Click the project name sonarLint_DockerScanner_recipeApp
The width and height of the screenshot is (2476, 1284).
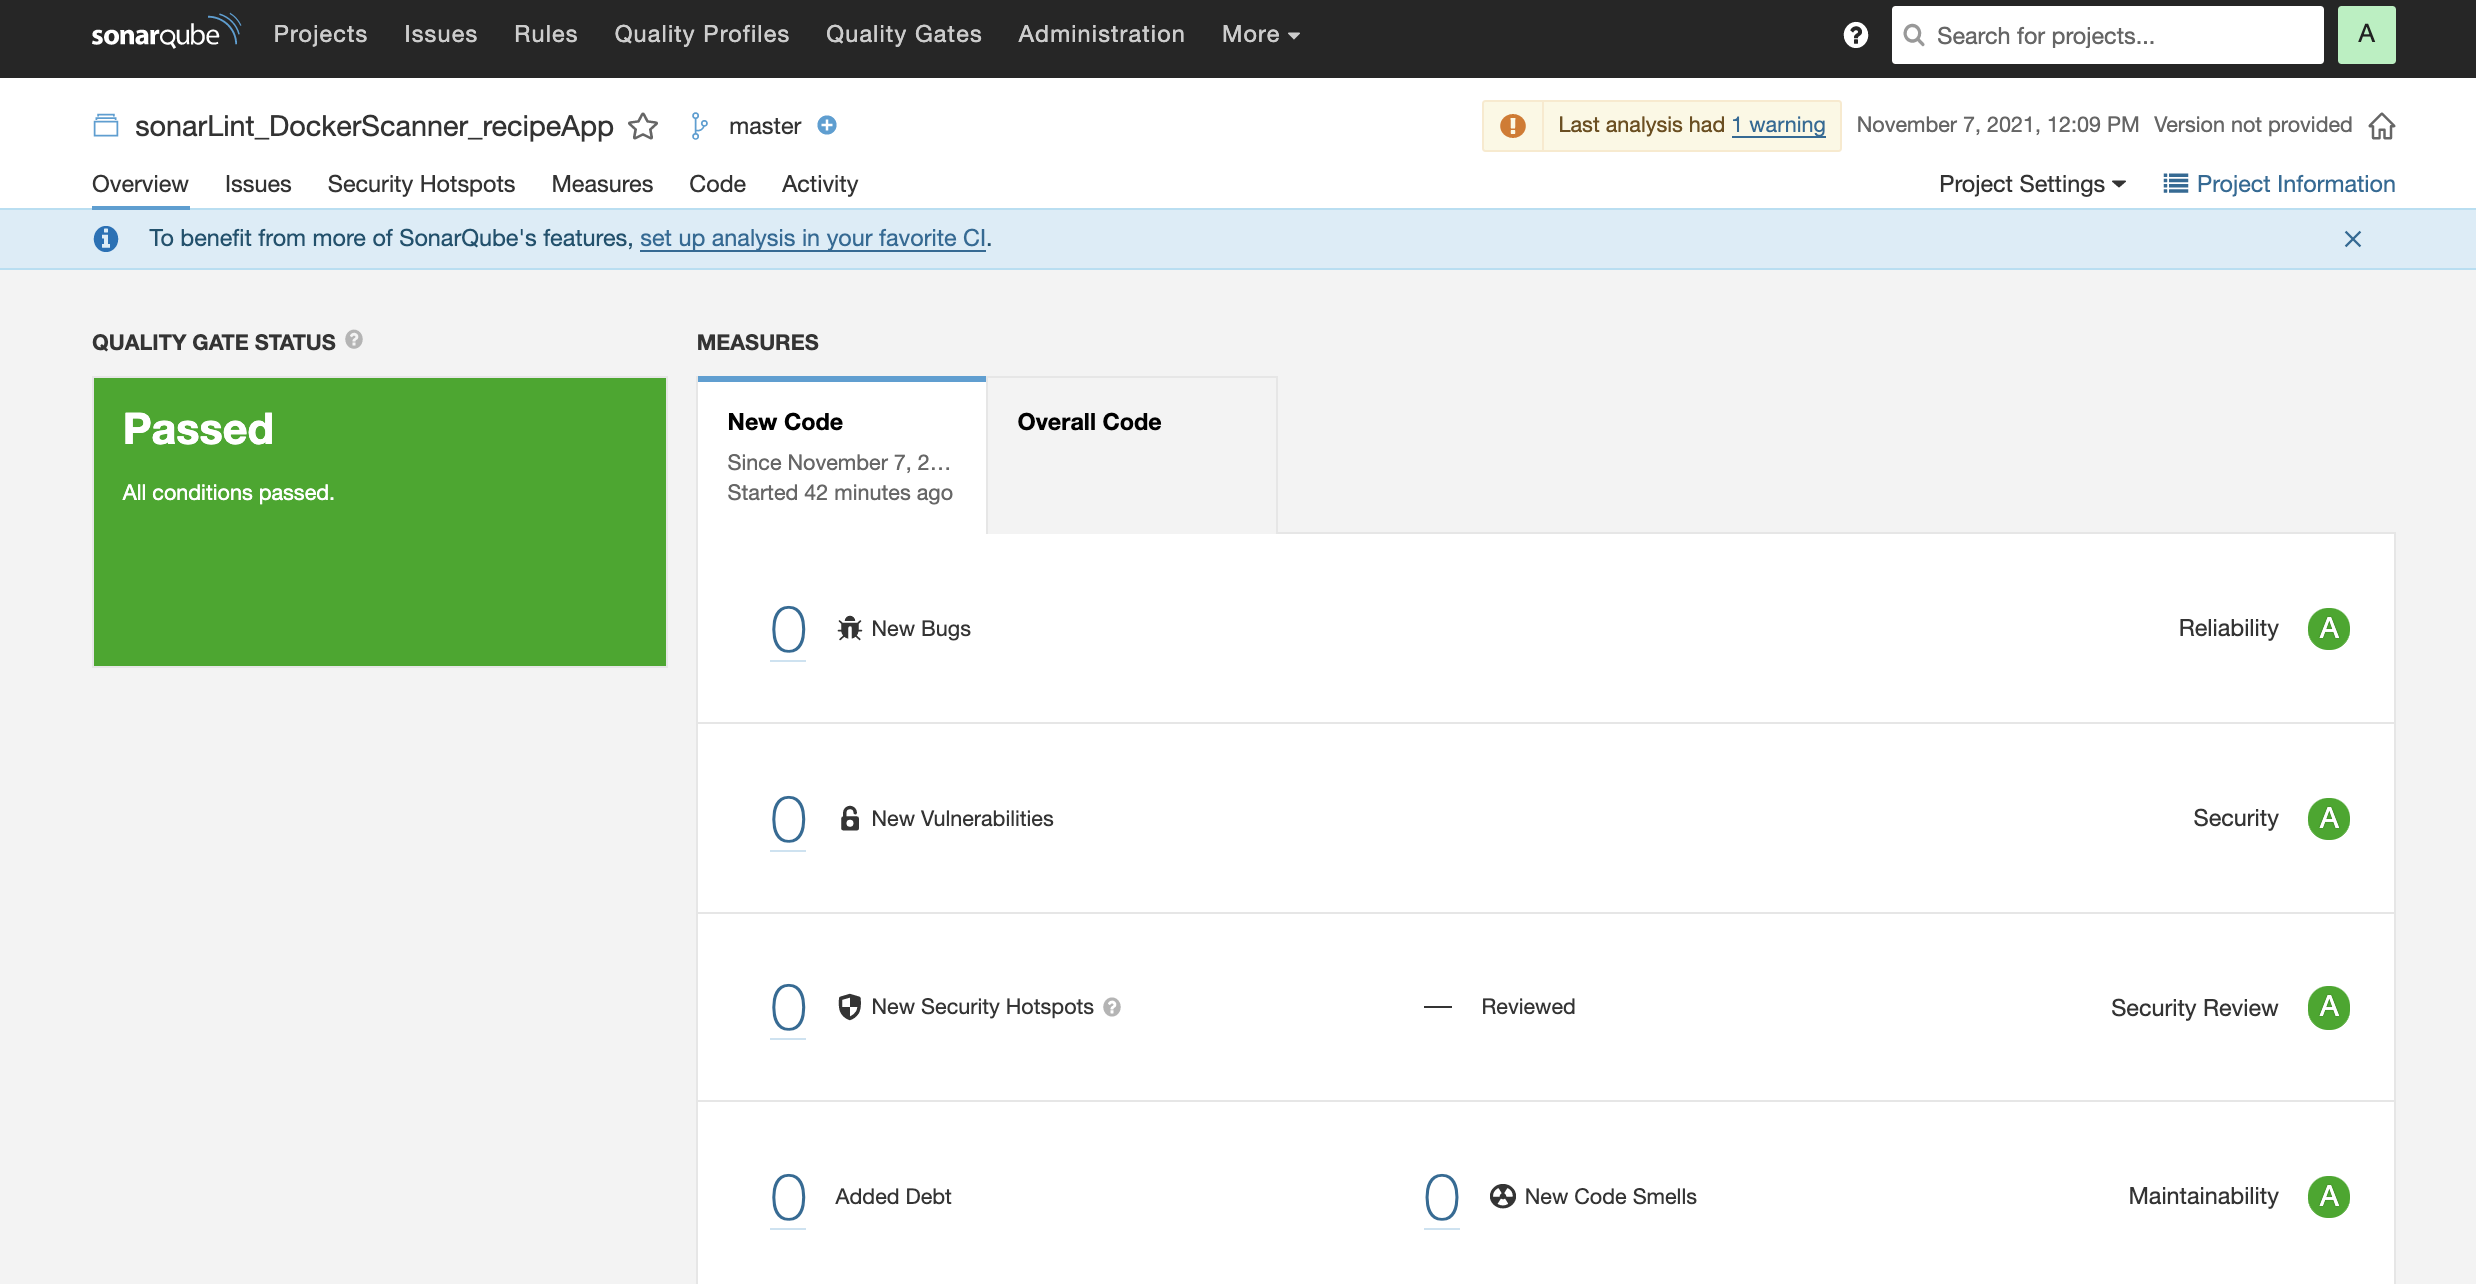[374, 126]
